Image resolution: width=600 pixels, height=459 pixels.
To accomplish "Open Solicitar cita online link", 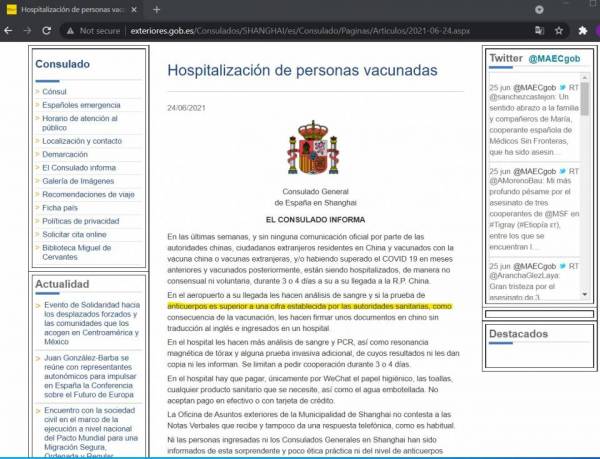I will [x=74, y=234].
